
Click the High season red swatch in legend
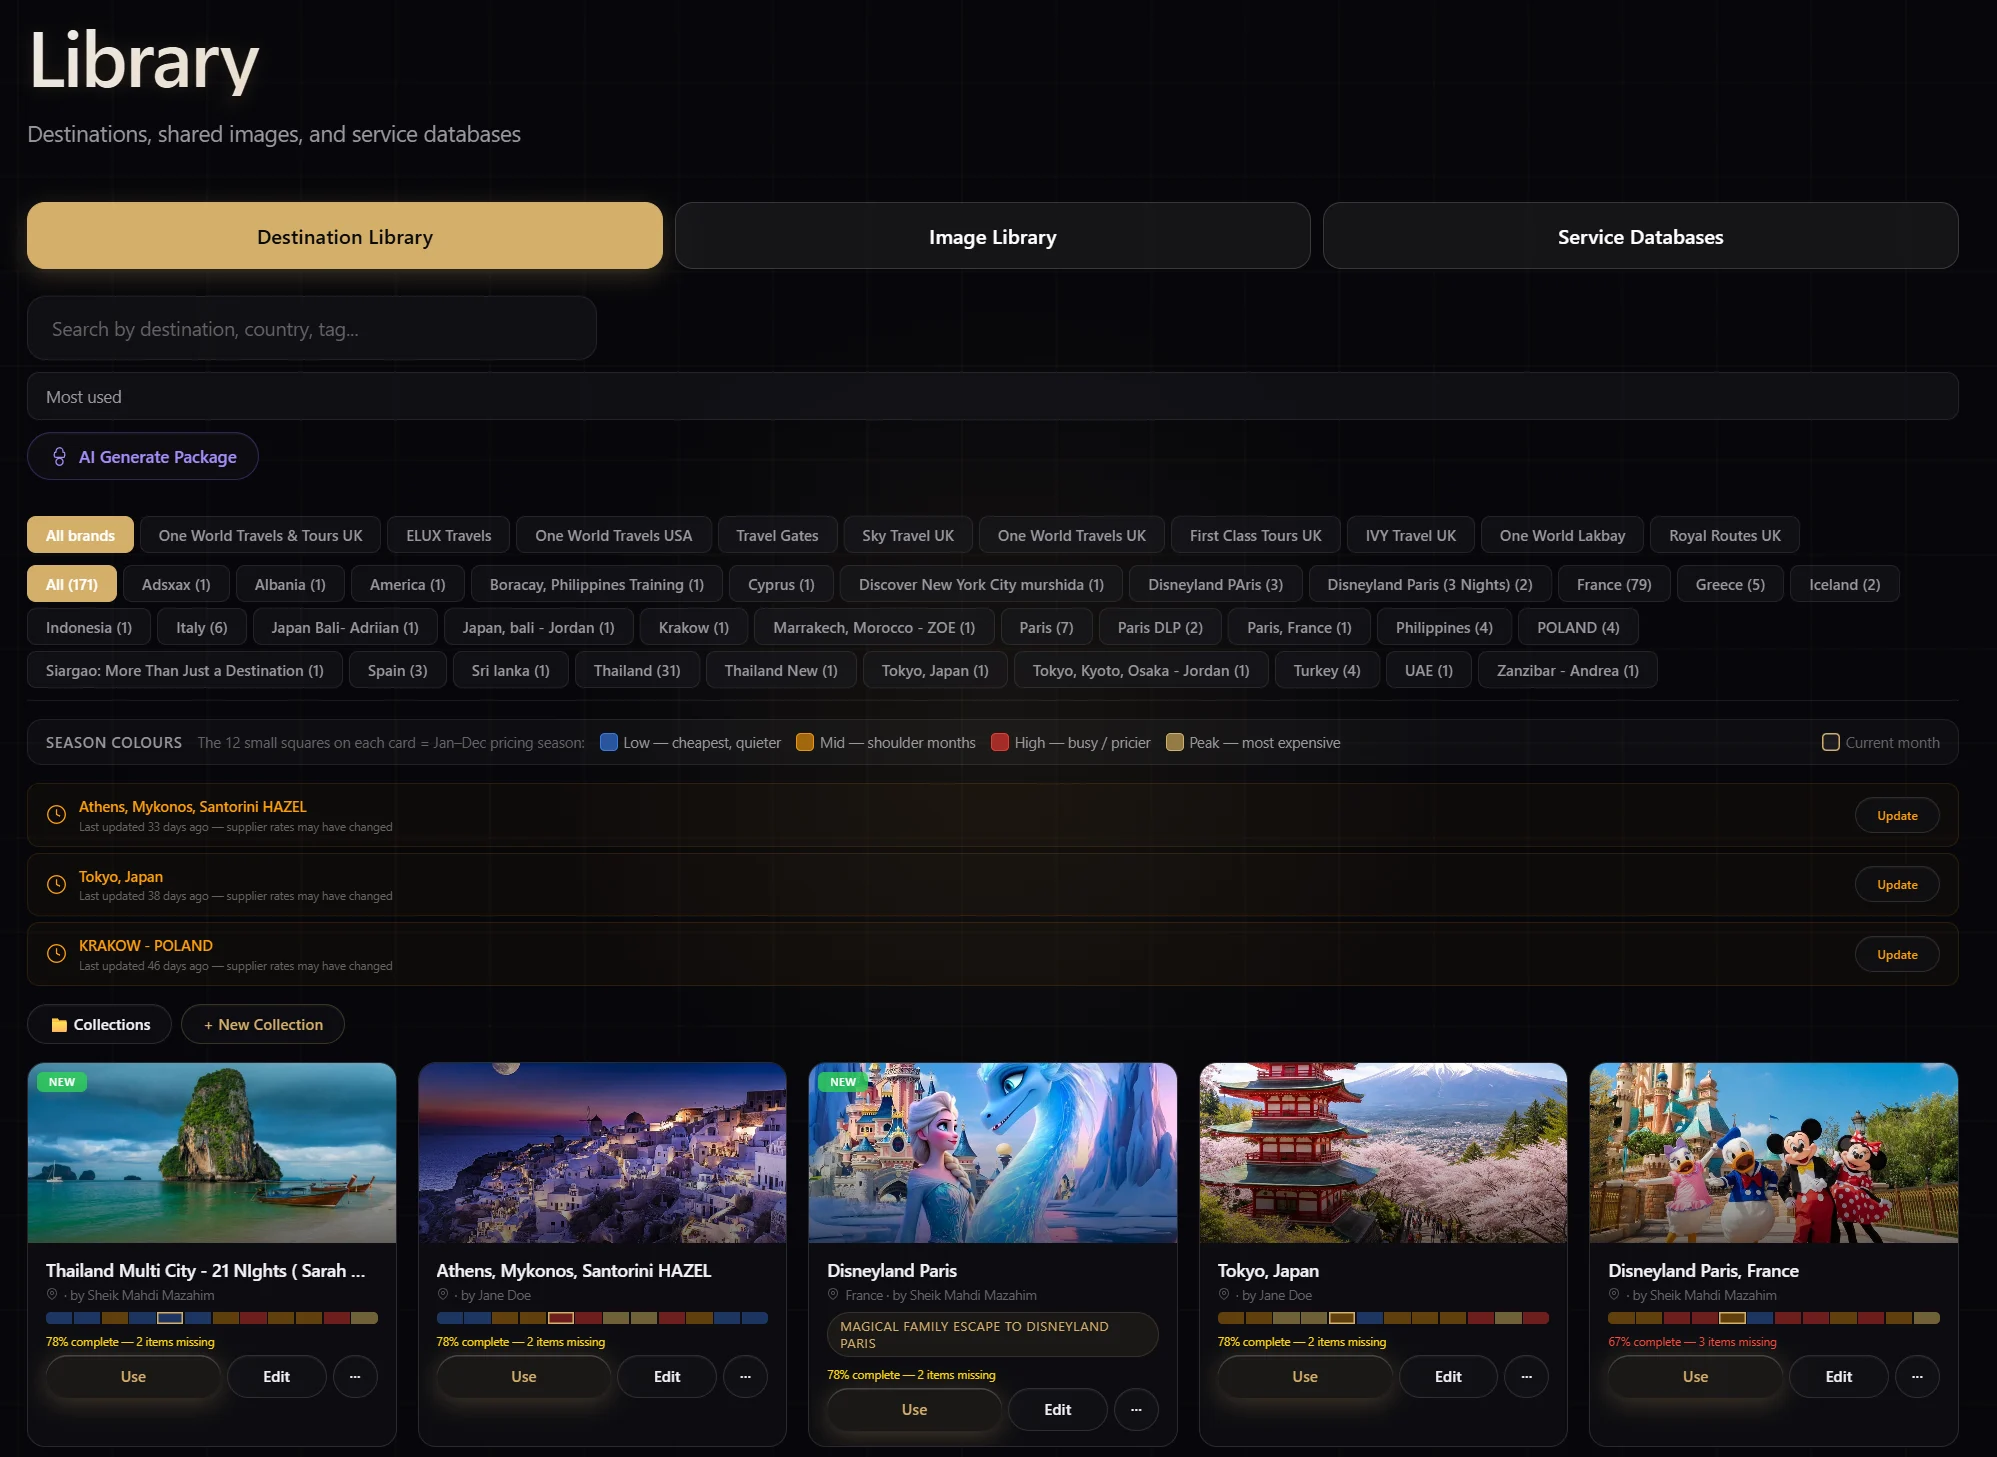[x=999, y=742]
